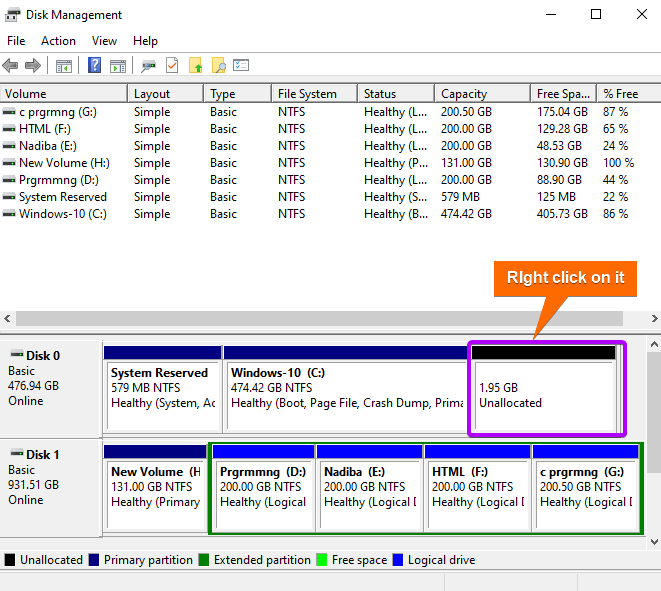Click the bright green Free space legend swatch
This screenshot has height=591, width=661.
pos(322,560)
